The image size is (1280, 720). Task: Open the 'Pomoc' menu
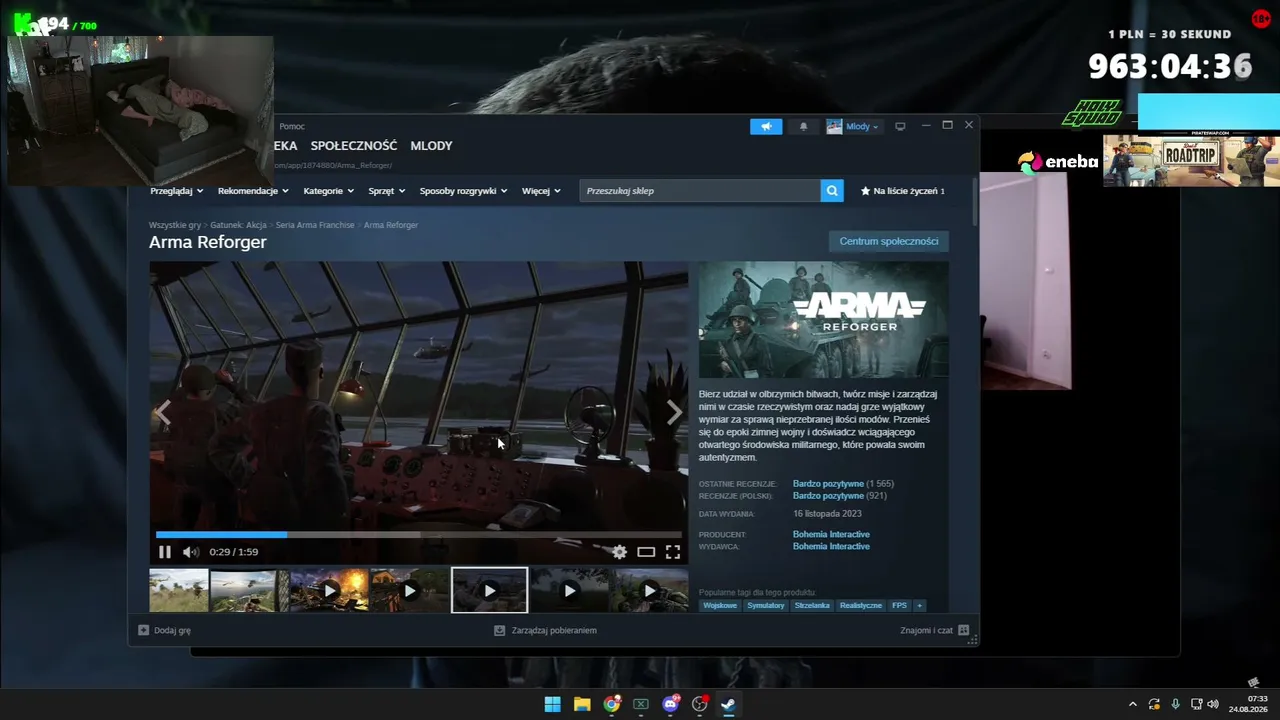click(292, 126)
